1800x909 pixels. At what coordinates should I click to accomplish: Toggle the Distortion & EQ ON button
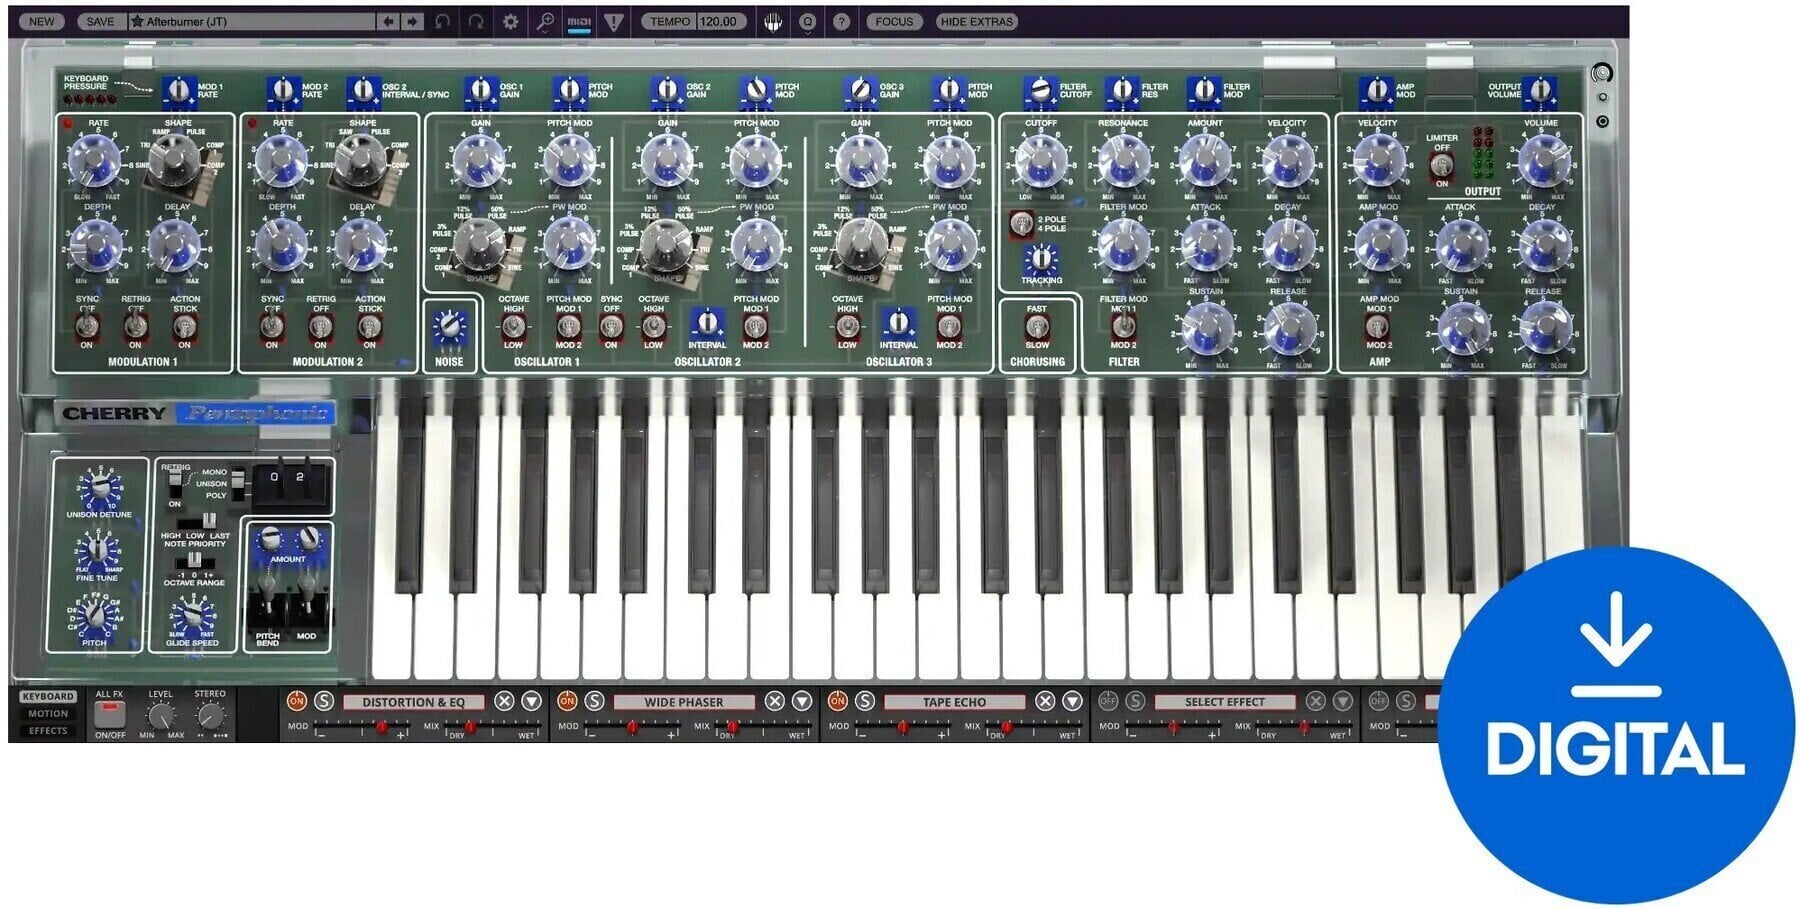tap(296, 701)
